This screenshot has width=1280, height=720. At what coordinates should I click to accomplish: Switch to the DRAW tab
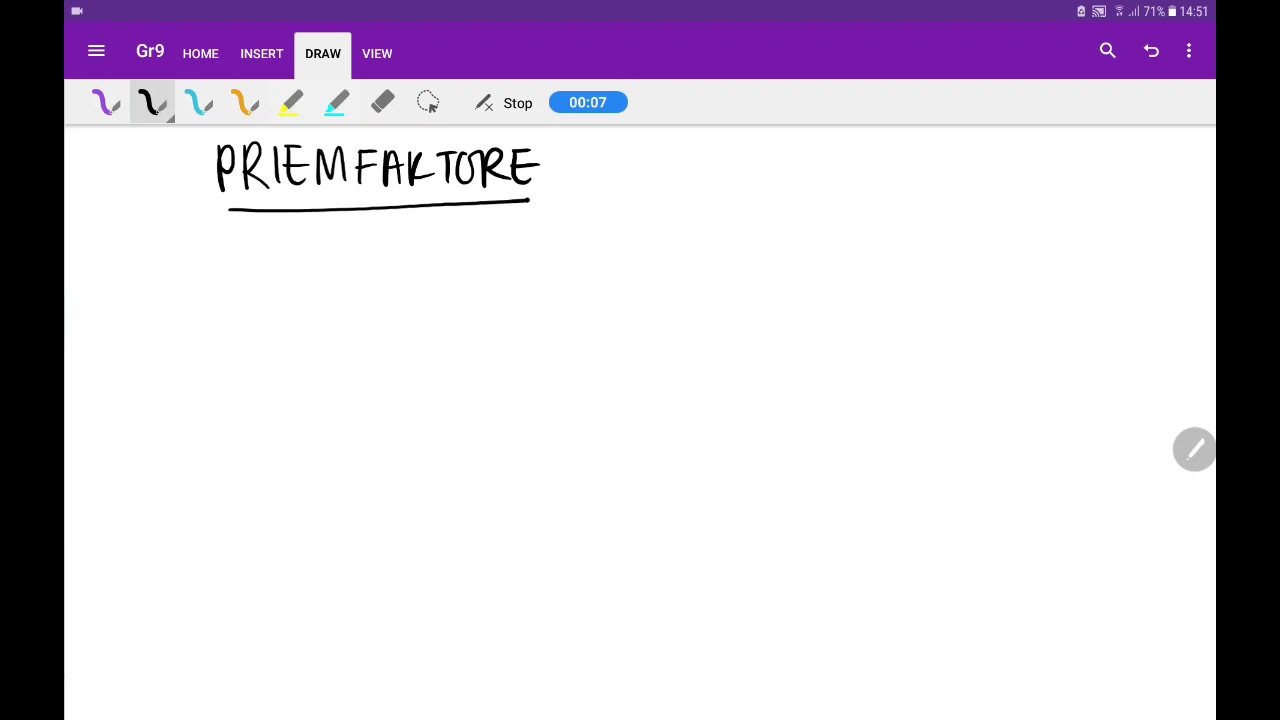323,54
